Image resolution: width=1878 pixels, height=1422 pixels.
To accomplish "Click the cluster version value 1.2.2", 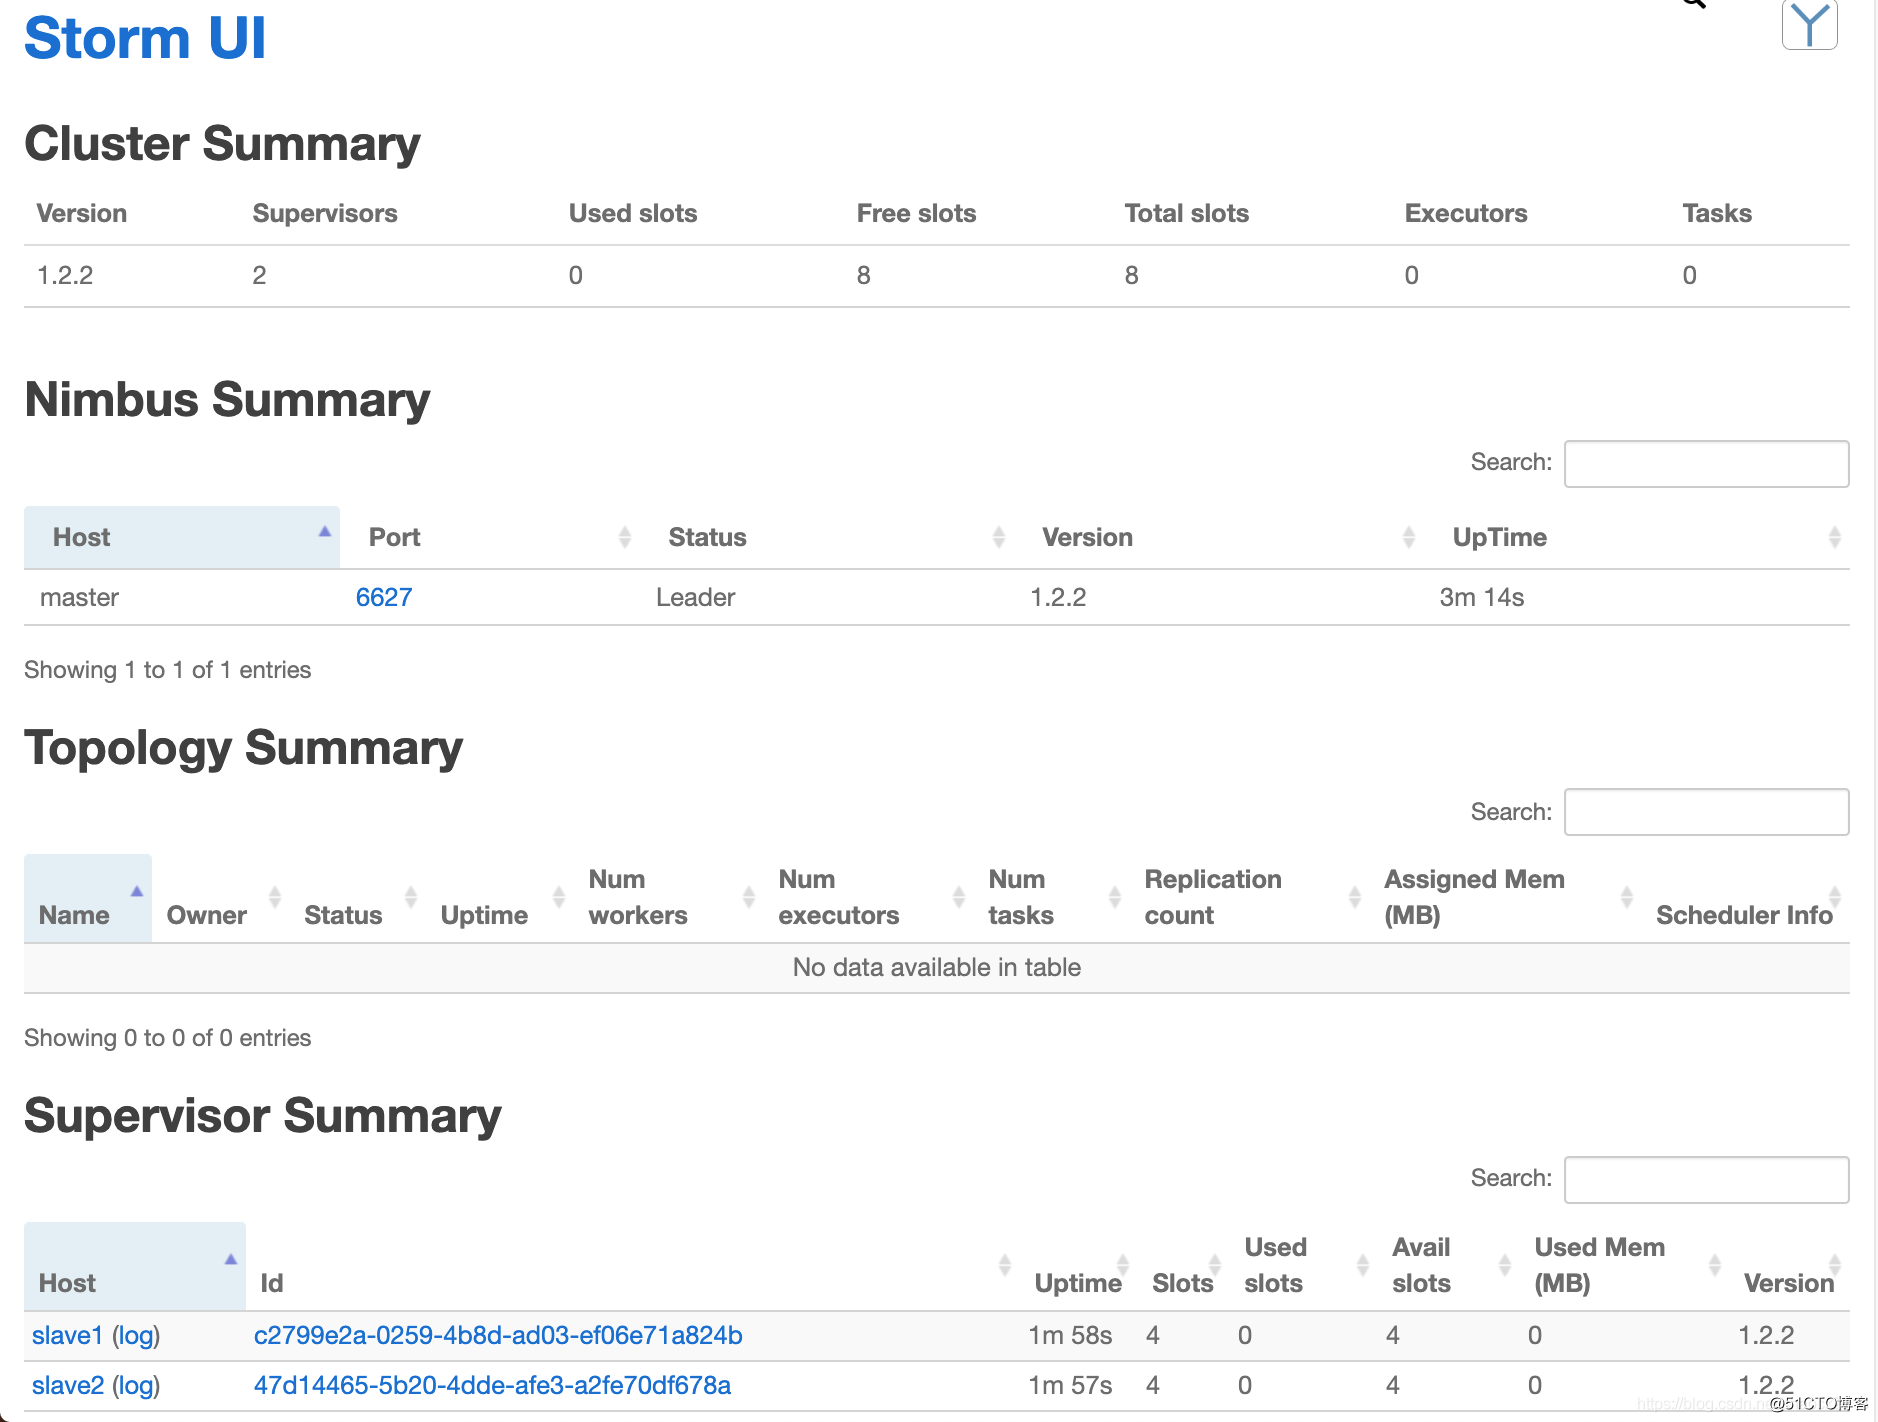I will click(x=65, y=276).
